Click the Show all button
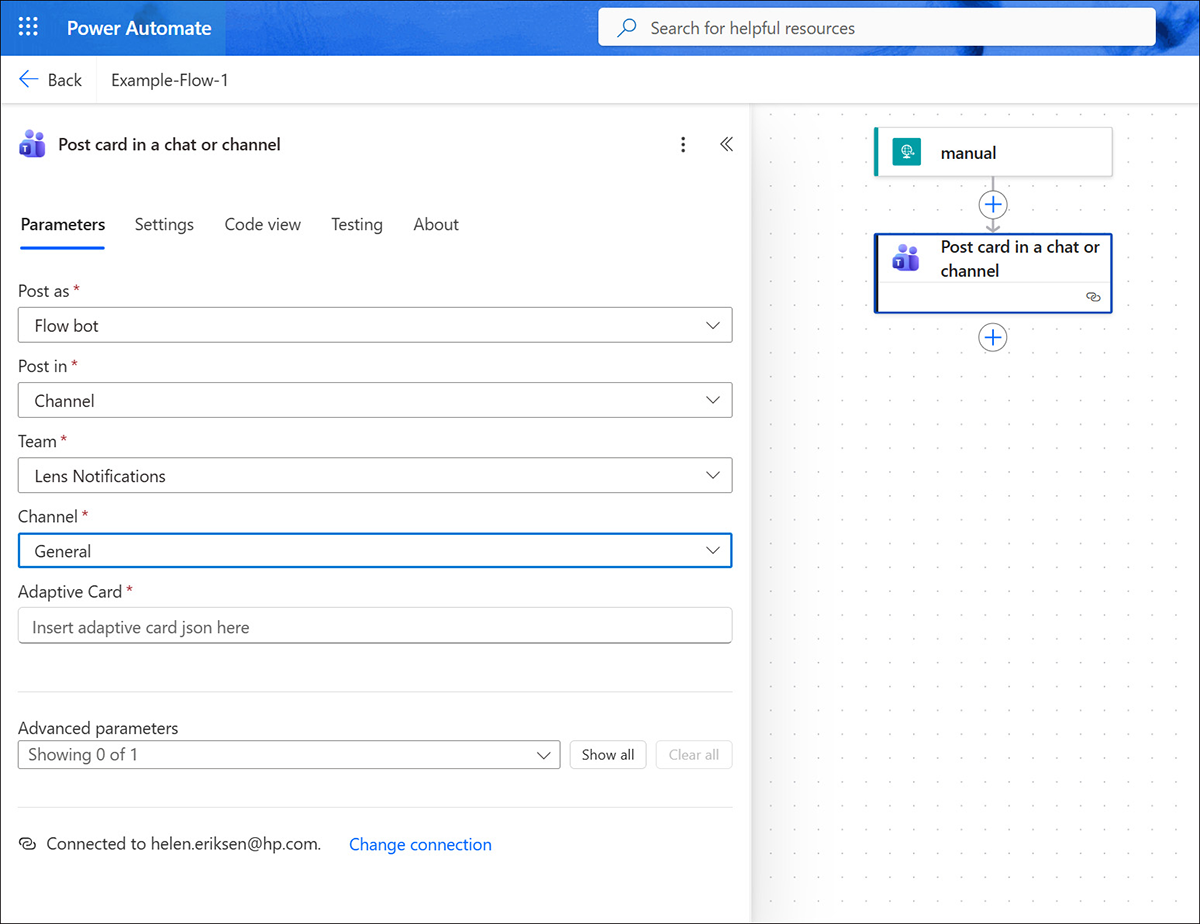 point(607,754)
